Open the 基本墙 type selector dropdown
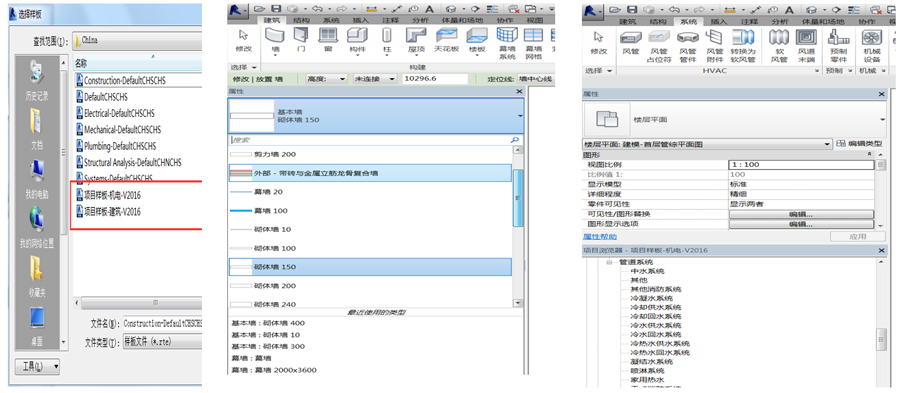Viewport: 900px width, 393px height. point(376,115)
